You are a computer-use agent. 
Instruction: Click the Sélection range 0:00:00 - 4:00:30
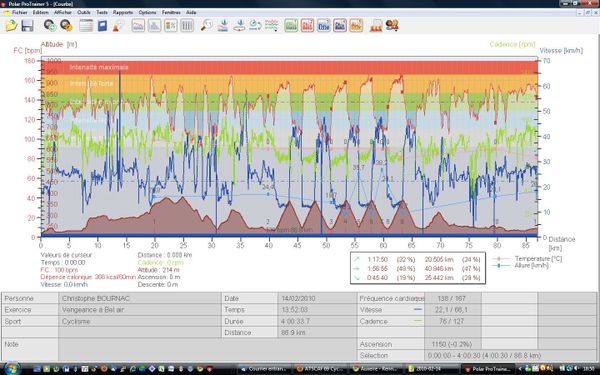510,355
